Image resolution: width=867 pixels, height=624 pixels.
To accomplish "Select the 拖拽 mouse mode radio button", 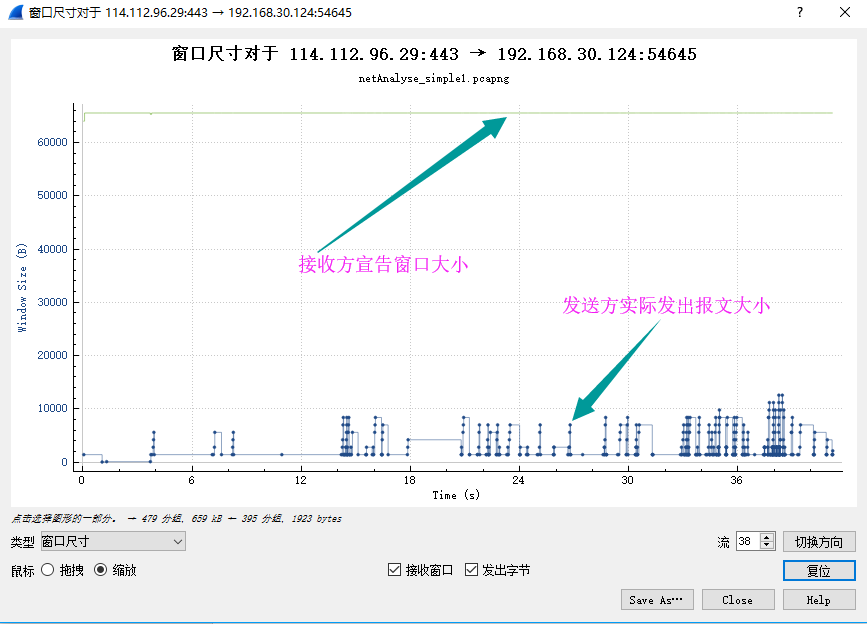I will coord(48,570).
